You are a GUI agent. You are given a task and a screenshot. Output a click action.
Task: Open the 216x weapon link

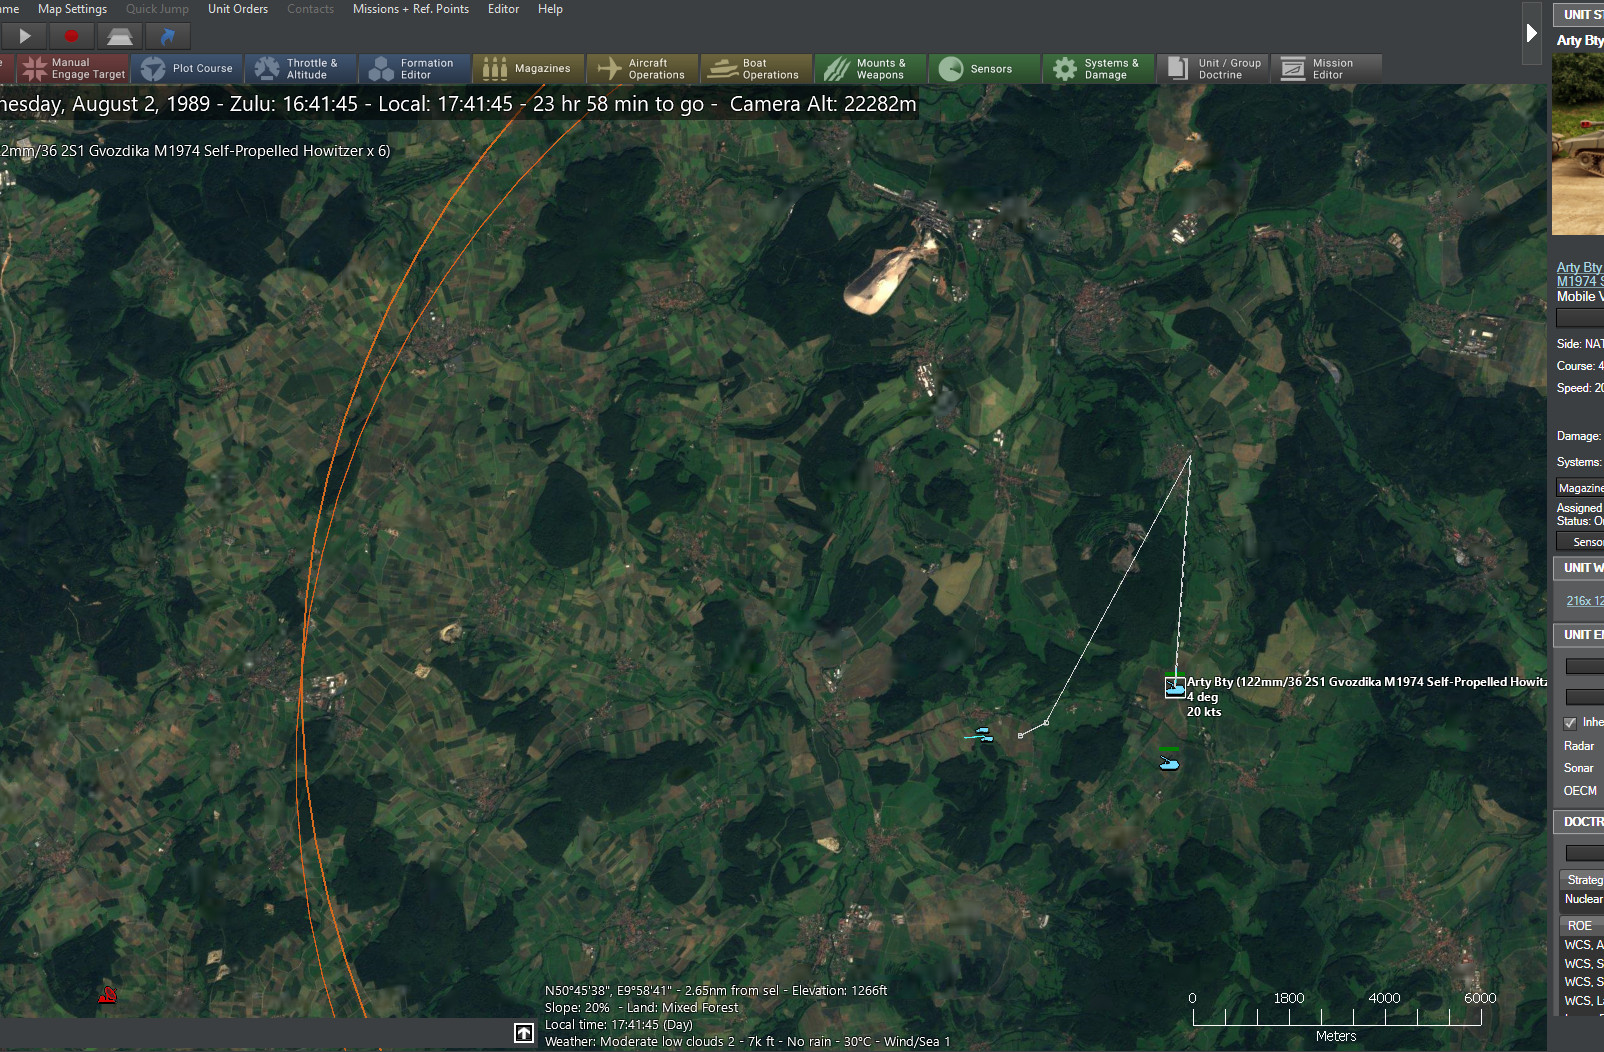coord(1584,601)
